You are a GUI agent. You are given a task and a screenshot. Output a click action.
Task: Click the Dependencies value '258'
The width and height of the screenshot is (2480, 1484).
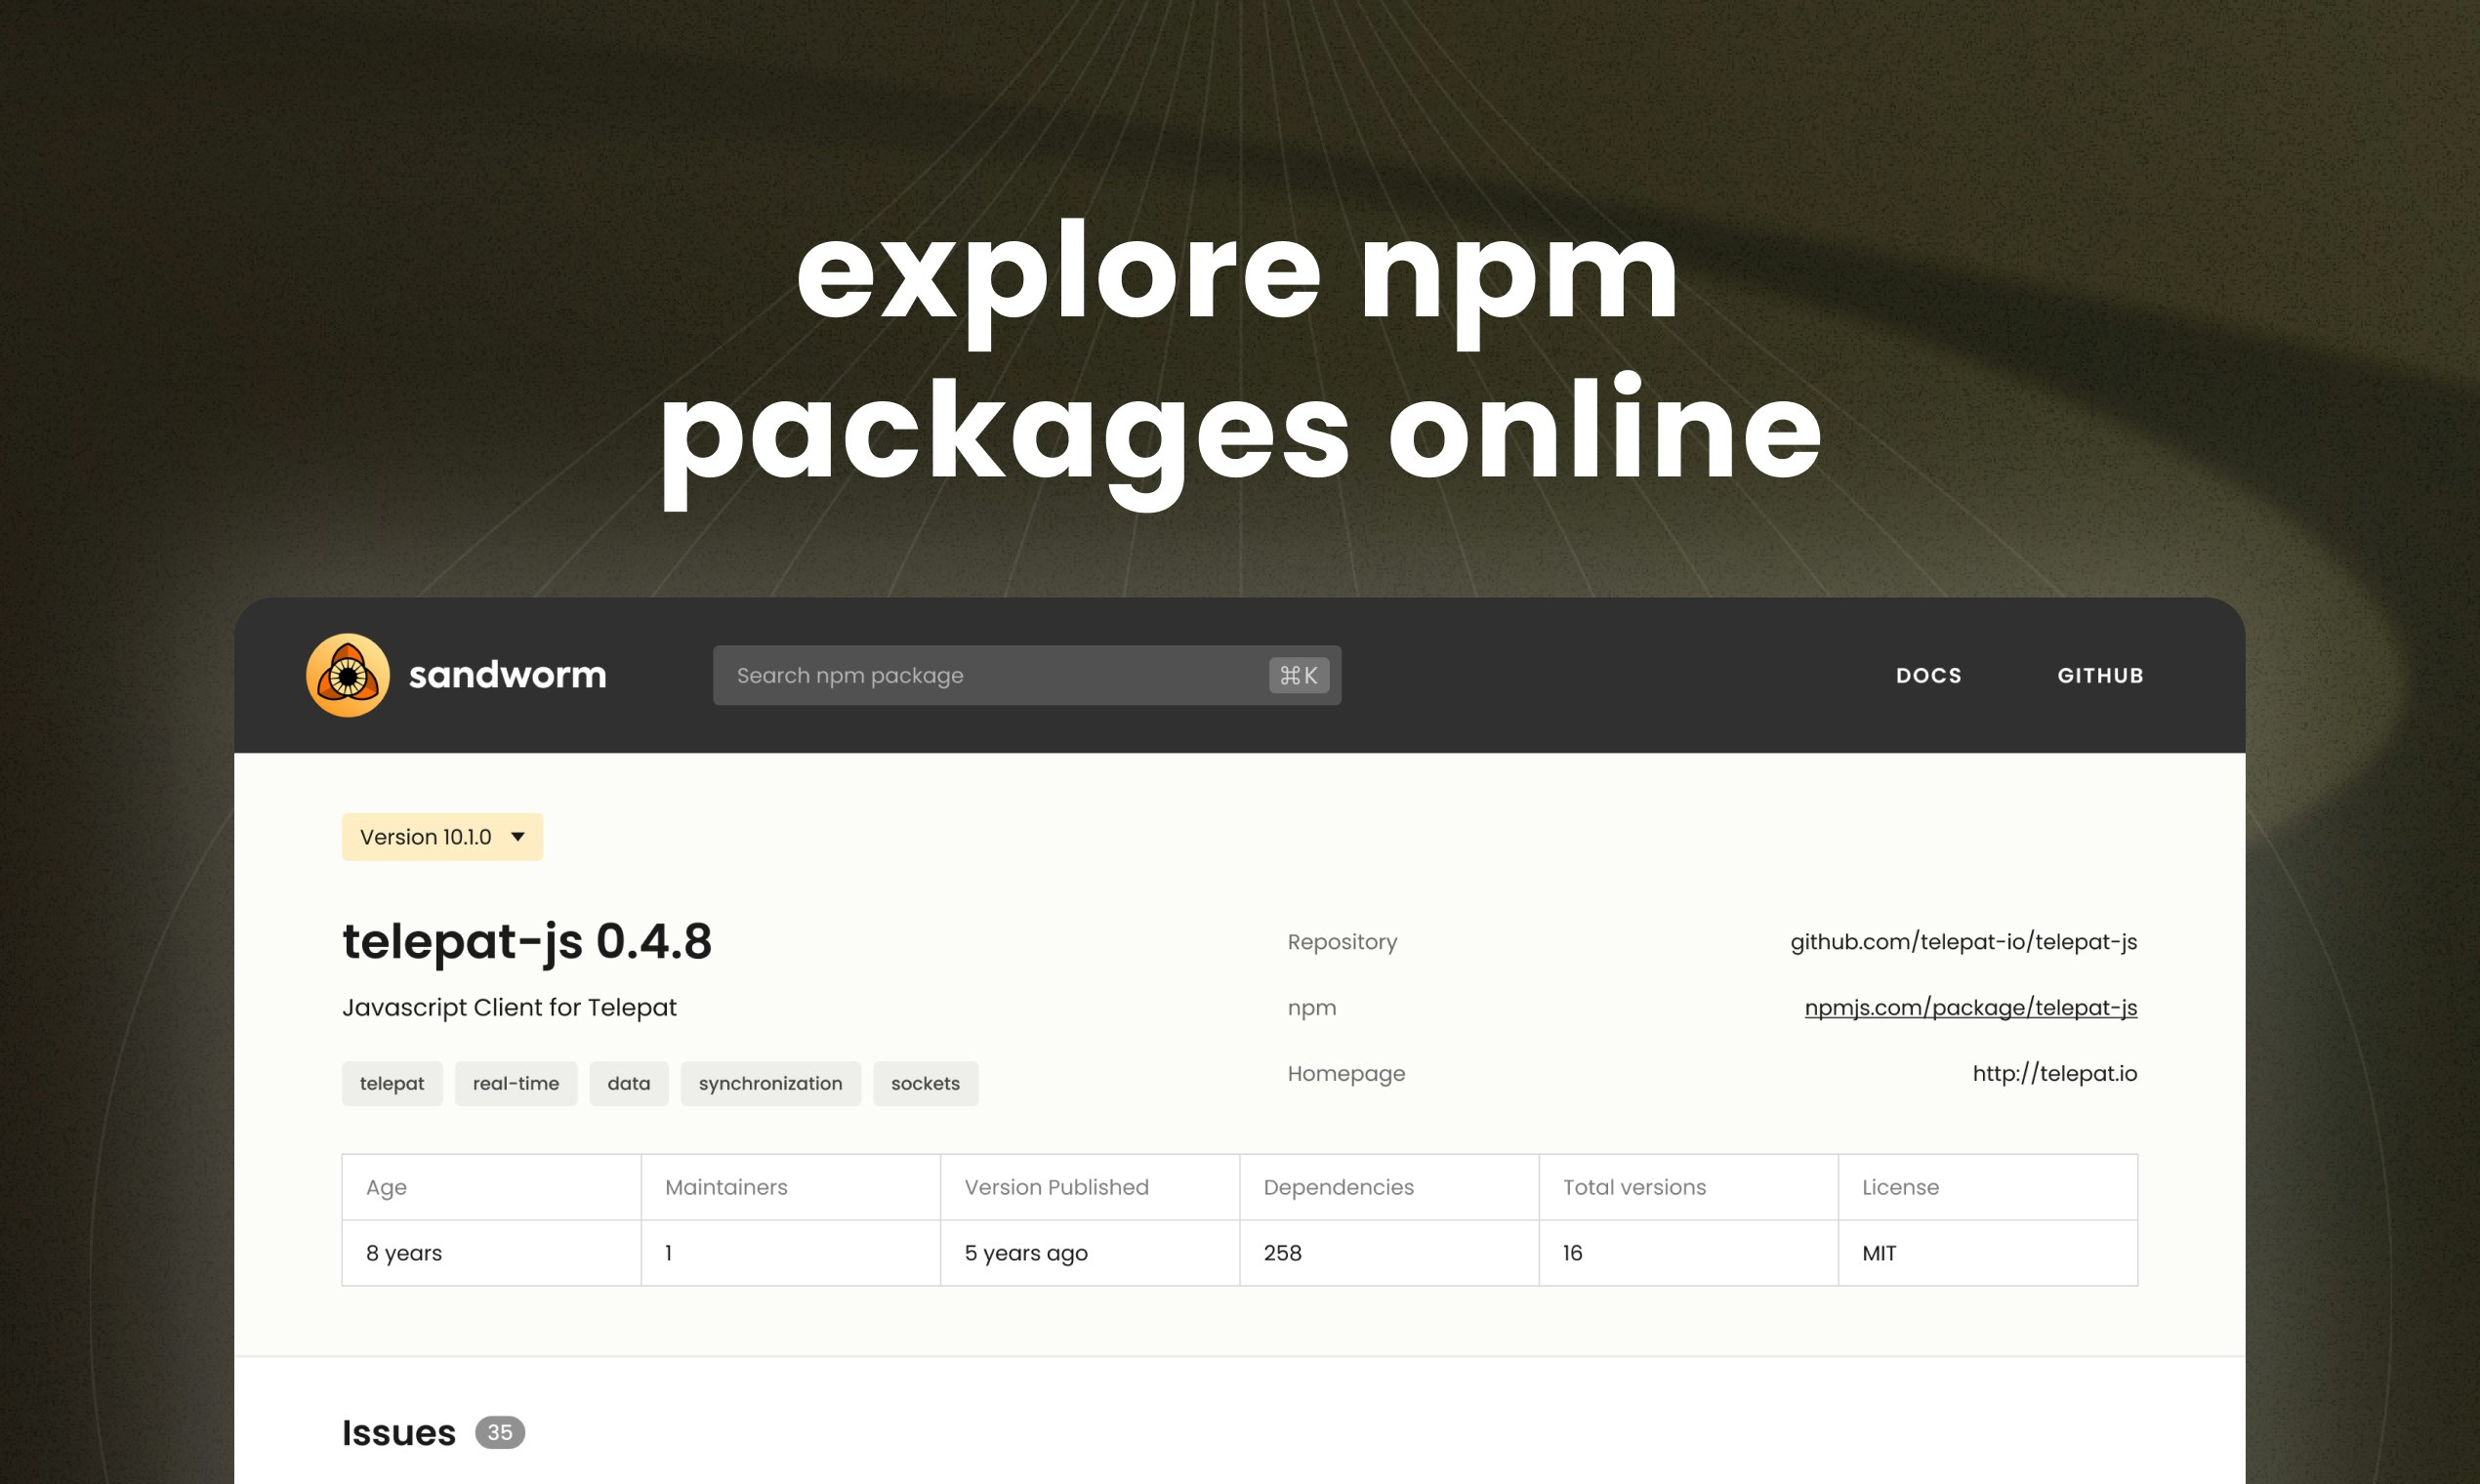[x=1283, y=1253]
